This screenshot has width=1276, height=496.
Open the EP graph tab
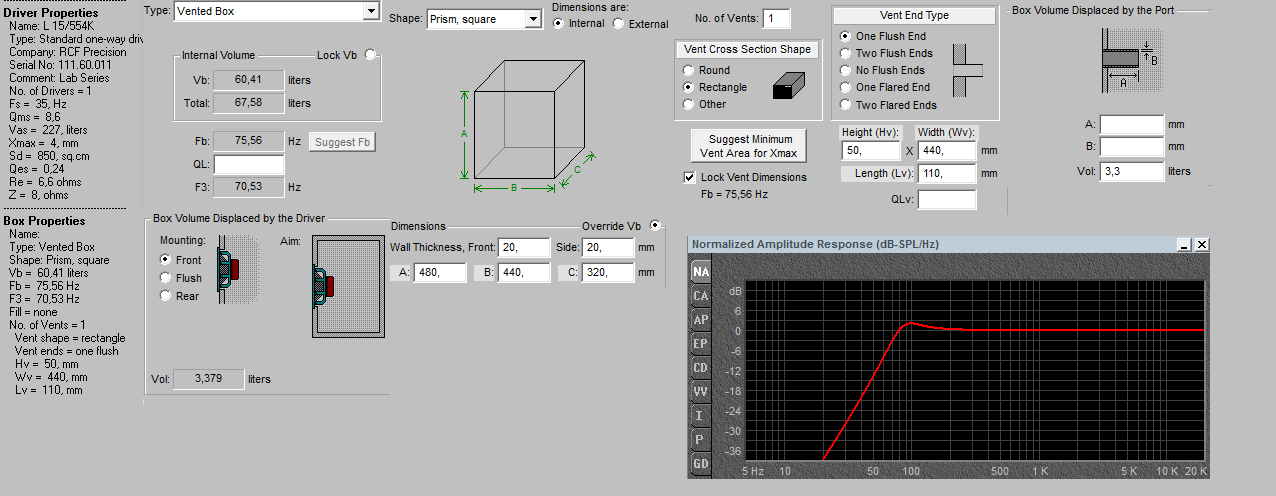pos(701,343)
